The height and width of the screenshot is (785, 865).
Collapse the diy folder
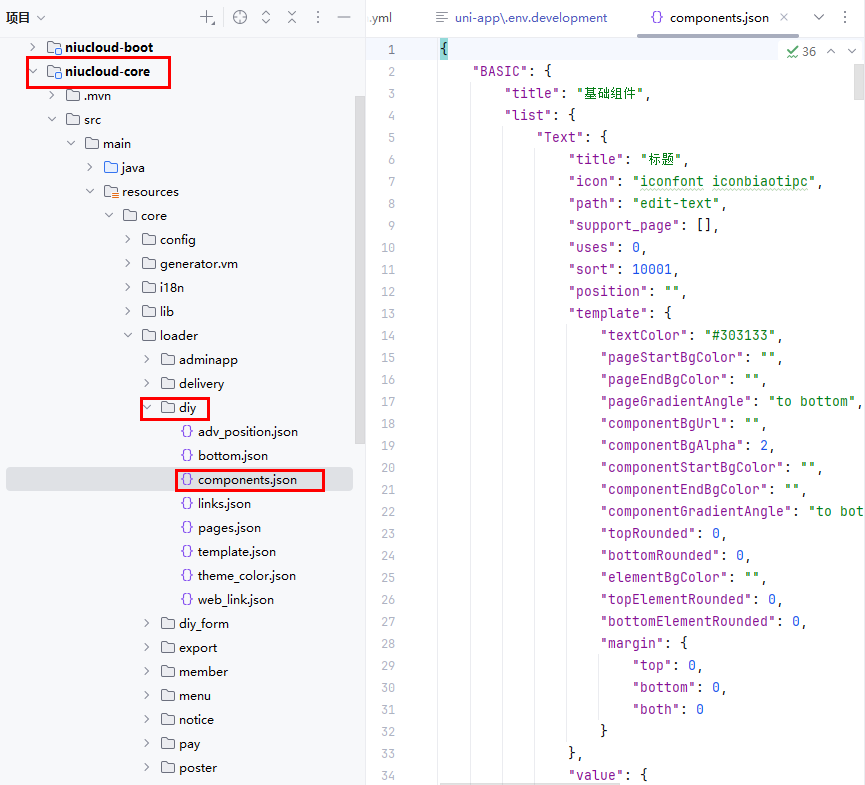pyautogui.click(x=147, y=407)
